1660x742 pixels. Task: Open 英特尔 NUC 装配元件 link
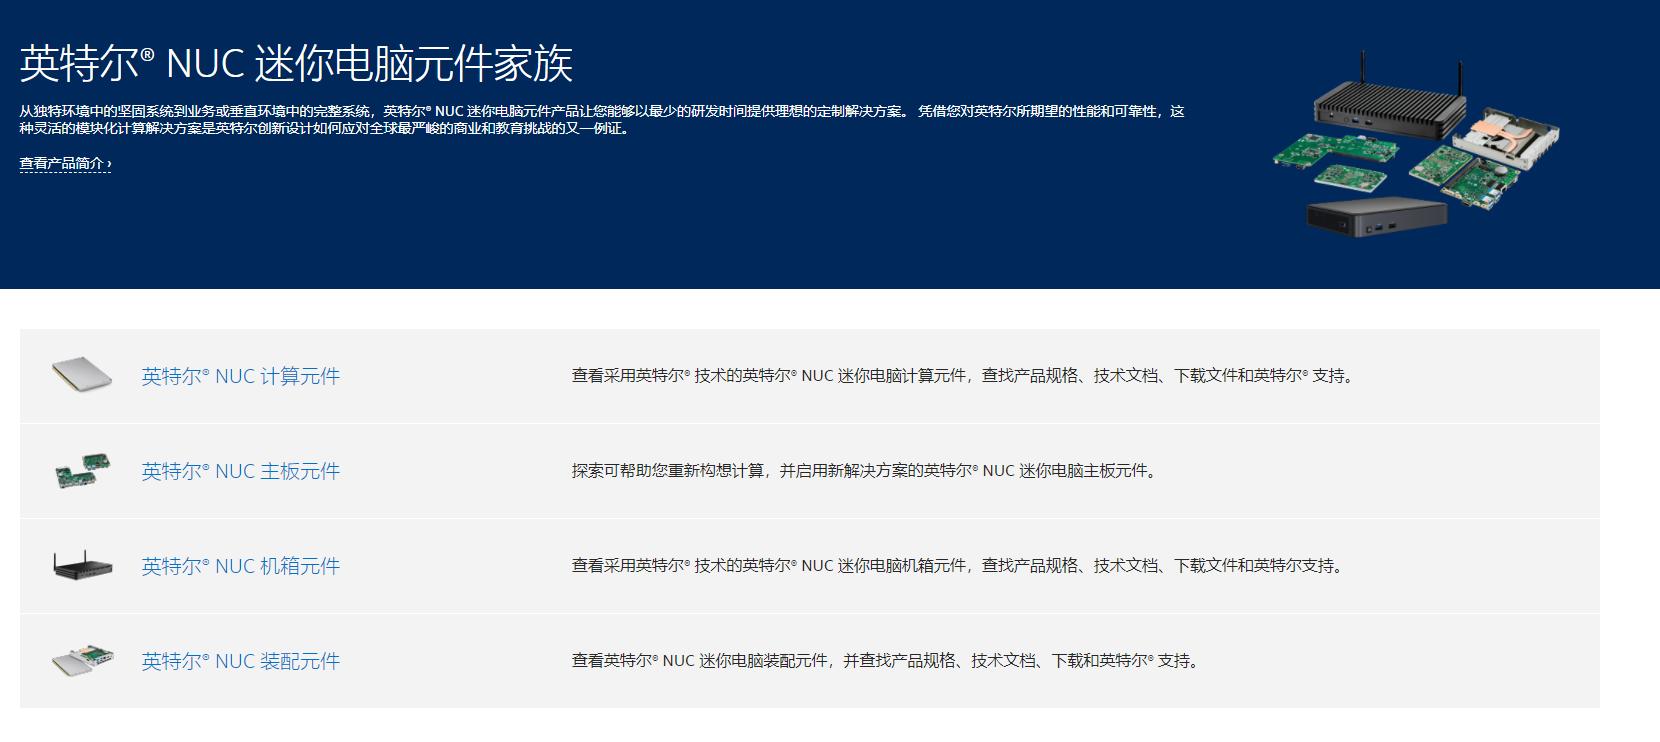pyautogui.click(x=240, y=661)
